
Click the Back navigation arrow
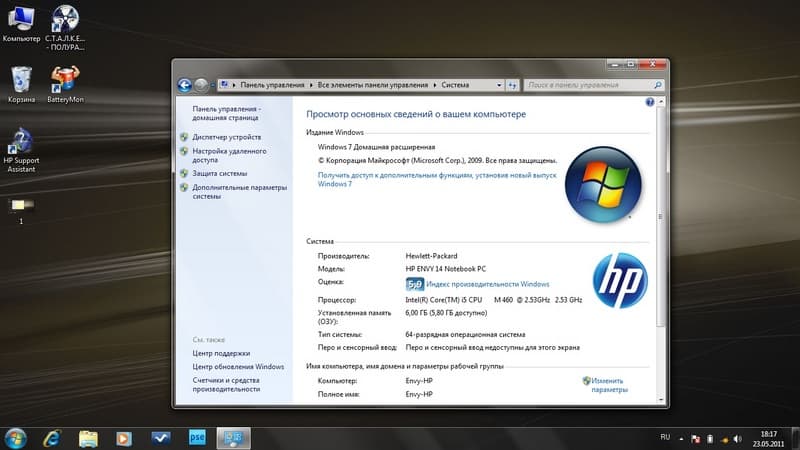(x=185, y=85)
